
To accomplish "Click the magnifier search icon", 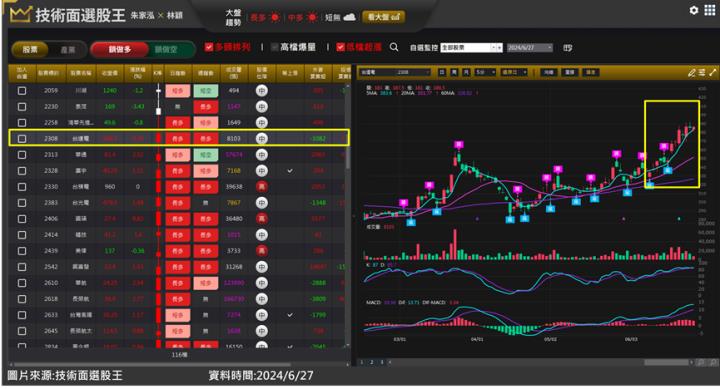I will point(394,47).
